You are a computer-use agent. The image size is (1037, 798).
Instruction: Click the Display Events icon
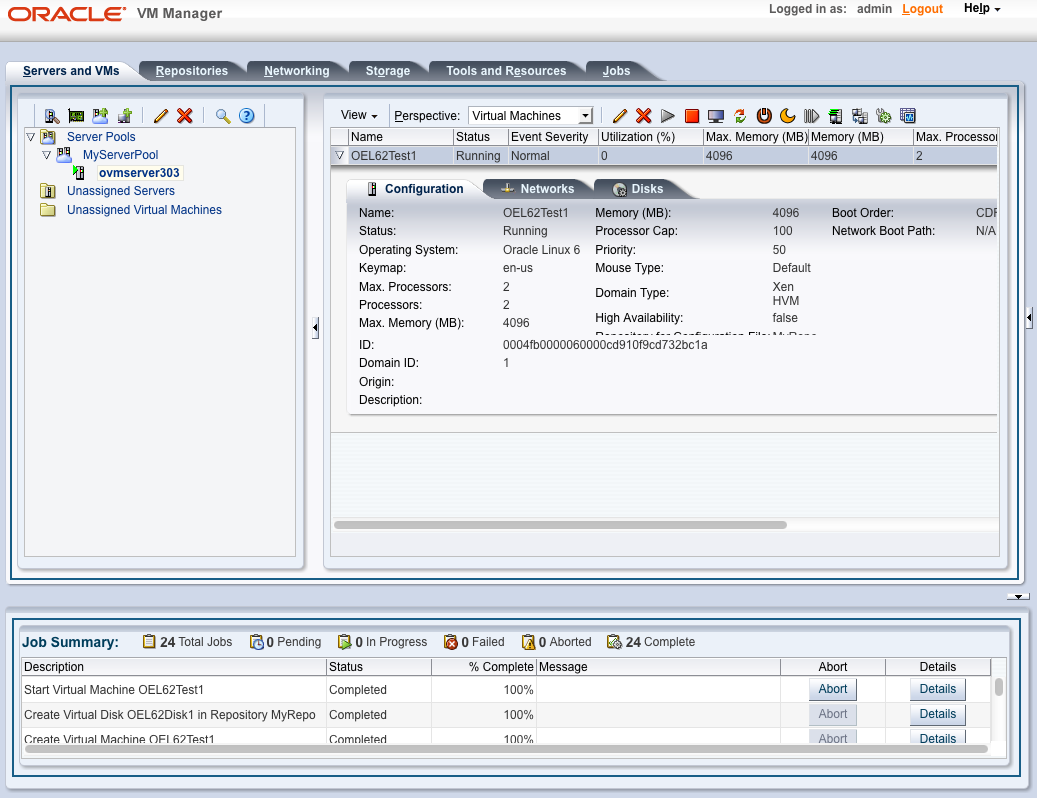[908, 116]
